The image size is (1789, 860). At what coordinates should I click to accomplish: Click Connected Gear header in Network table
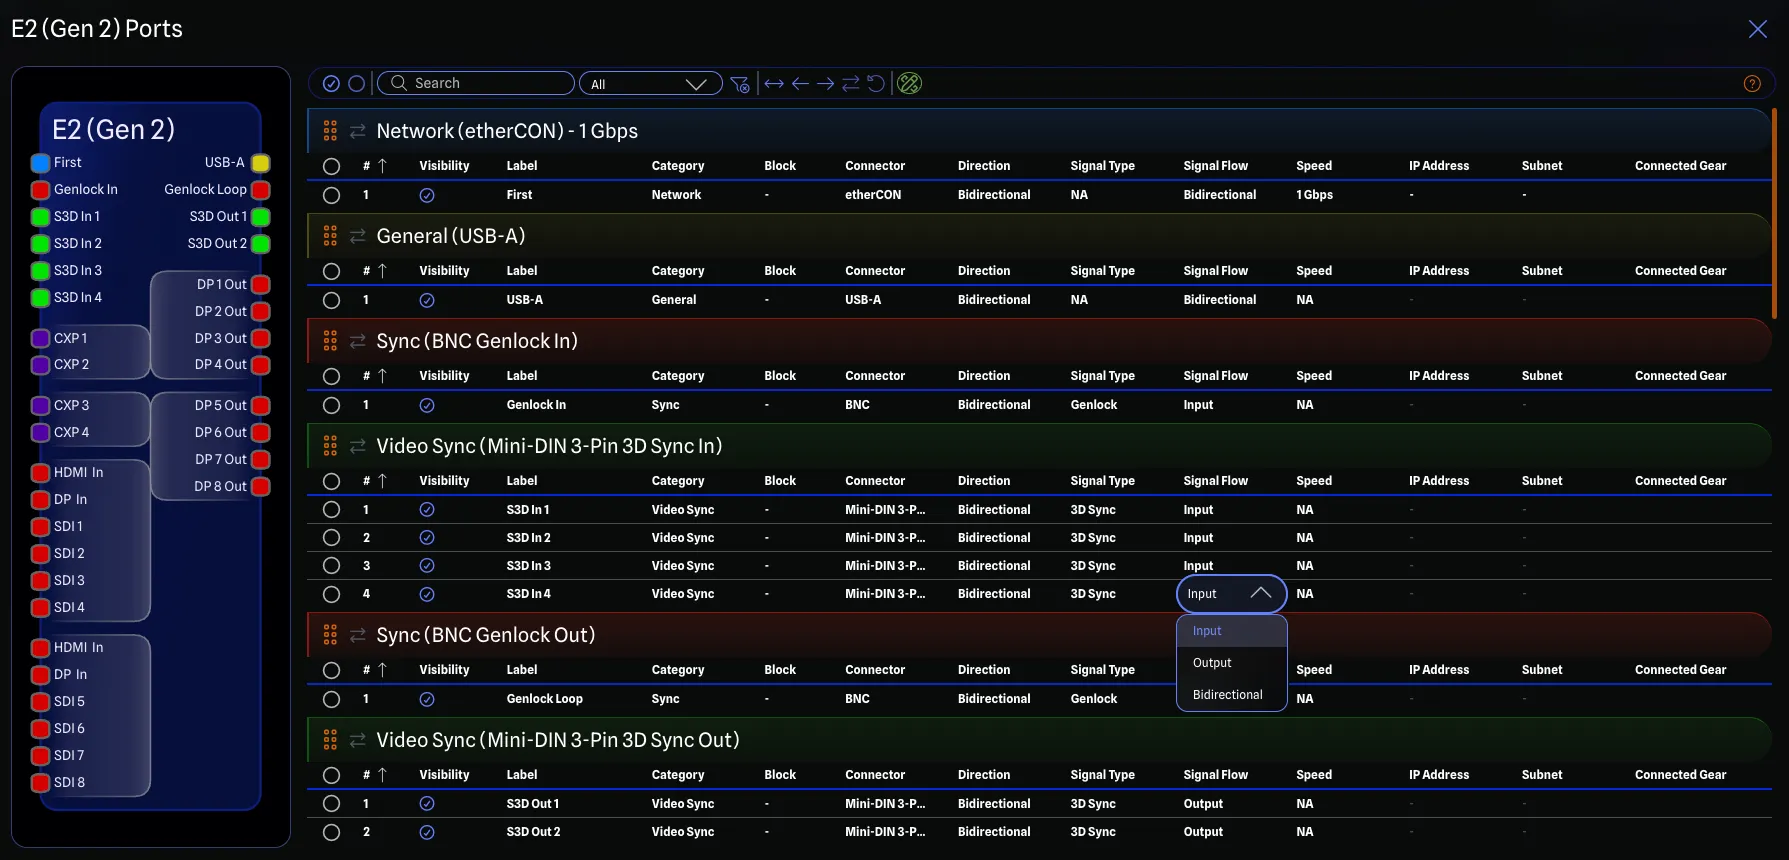(1680, 166)
